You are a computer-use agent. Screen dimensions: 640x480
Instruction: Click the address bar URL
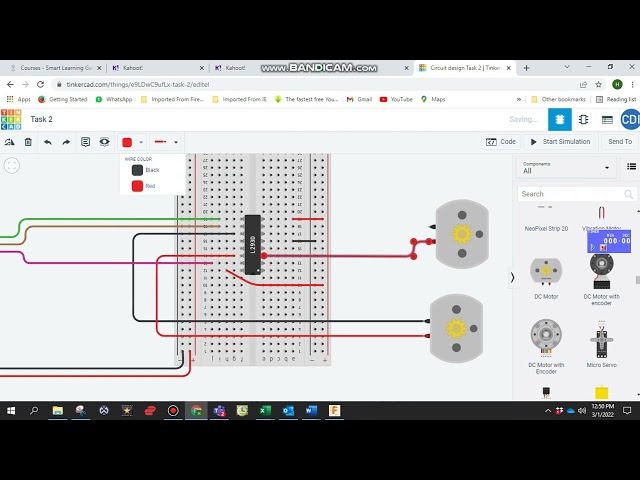tap(138, 84)
